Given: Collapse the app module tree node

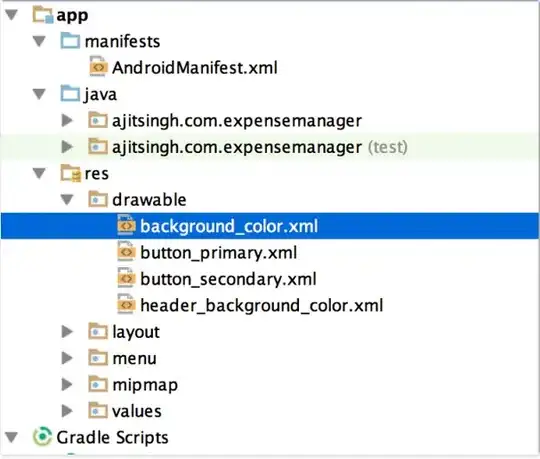Looking at the screenshot, I should click(x=12, y=15).
